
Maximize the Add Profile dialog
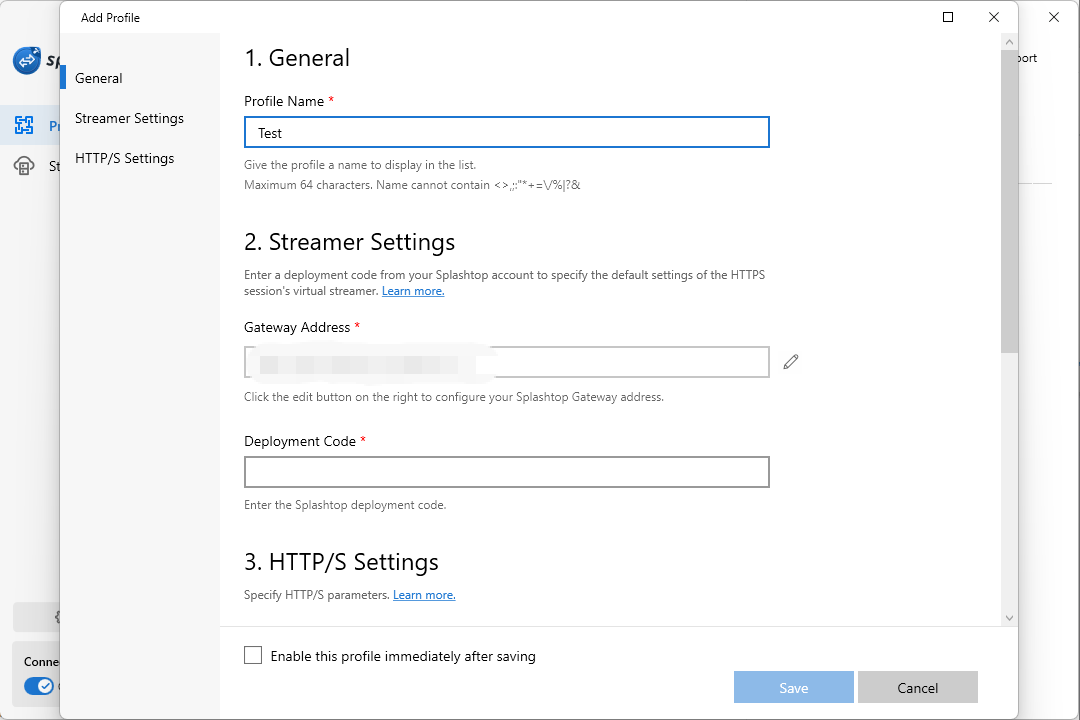coord(948,17)
